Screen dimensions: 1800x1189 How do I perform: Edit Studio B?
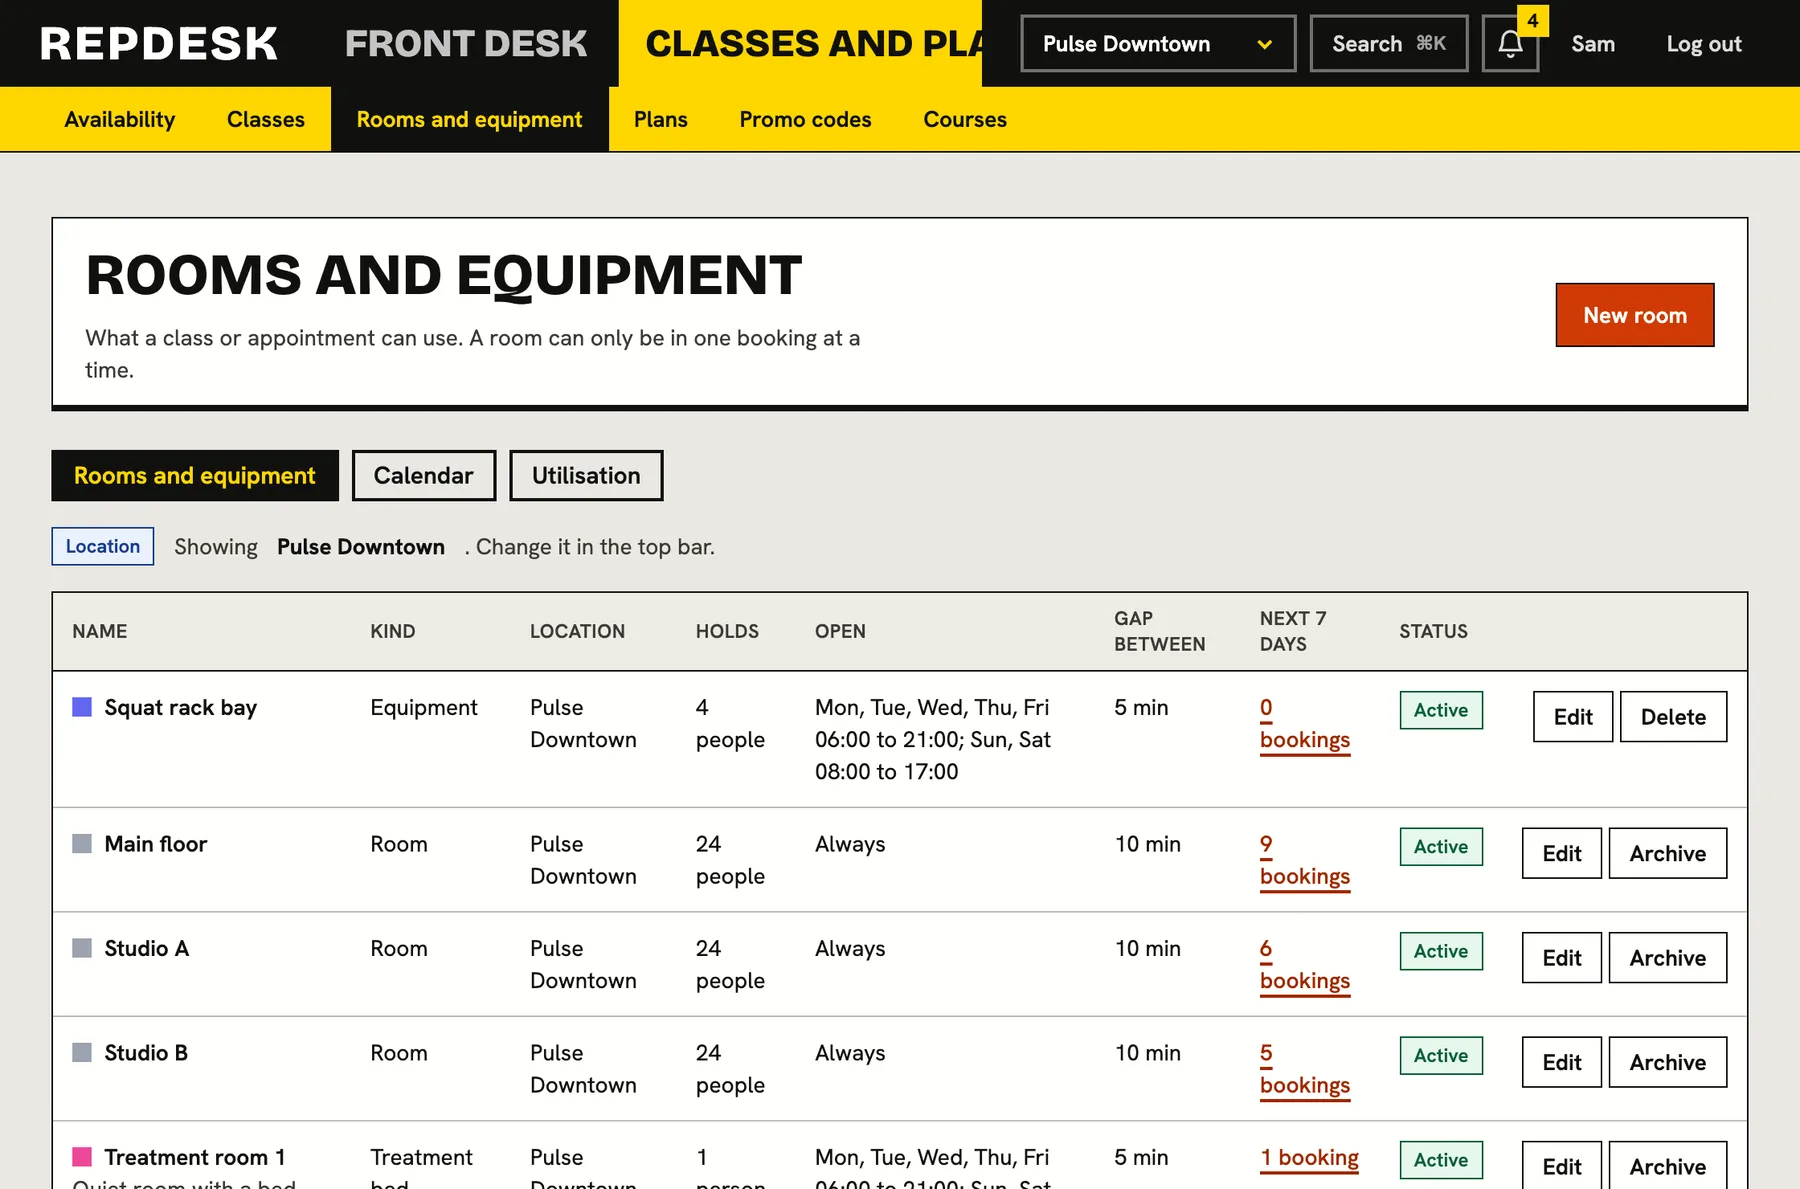[x=1562, y=1062]
